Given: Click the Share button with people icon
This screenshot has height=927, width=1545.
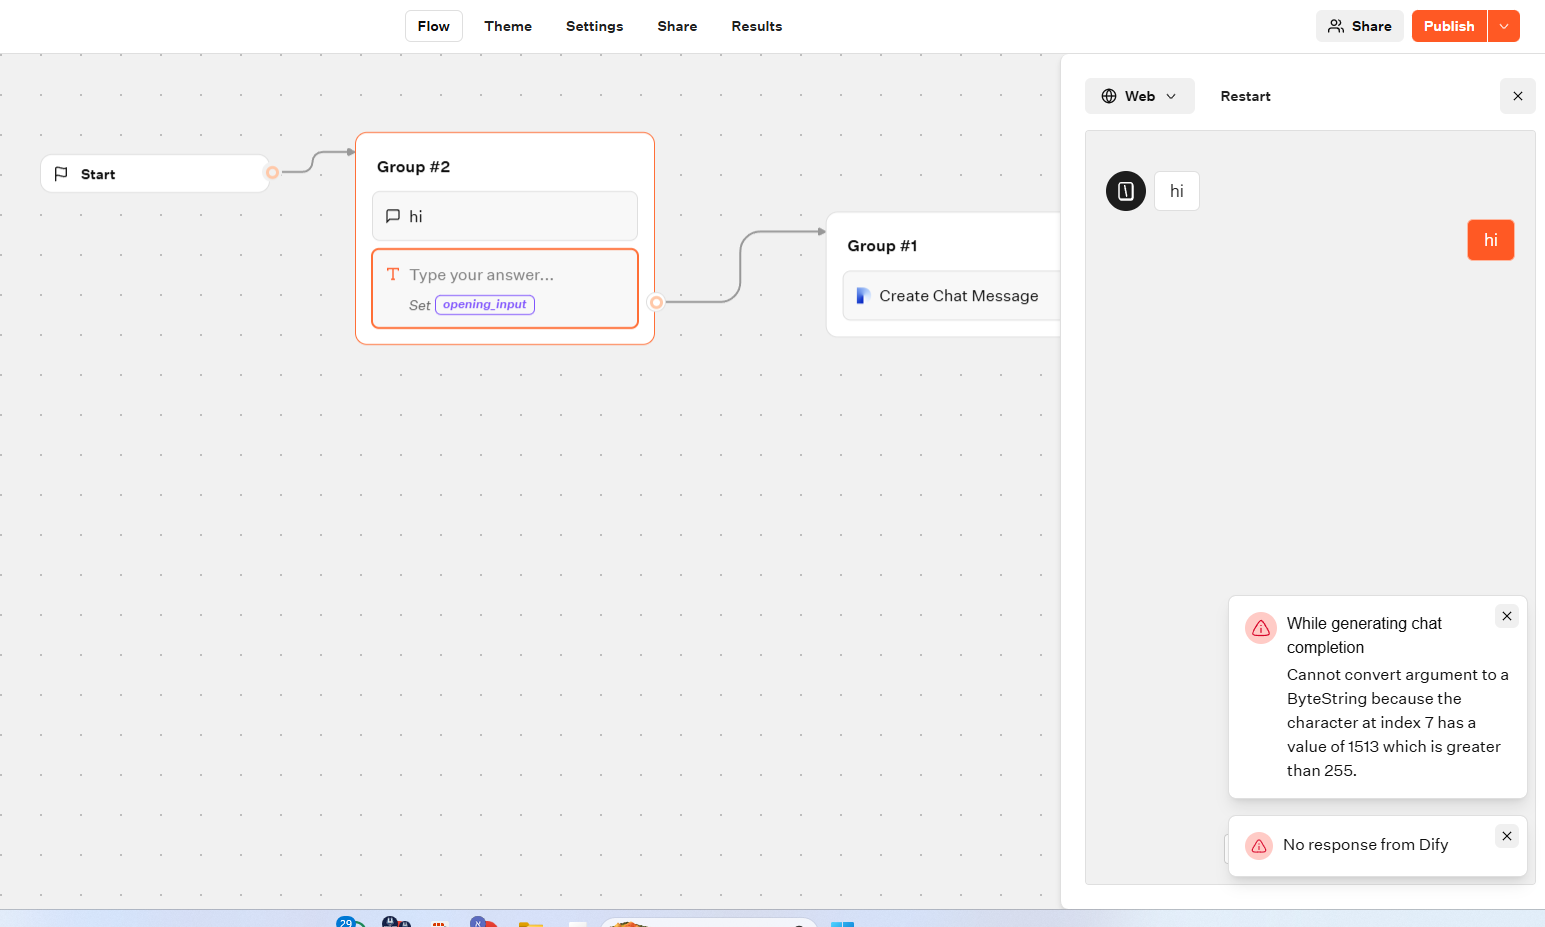Looking at the screenshot, I should click(x=1360, y=26).
